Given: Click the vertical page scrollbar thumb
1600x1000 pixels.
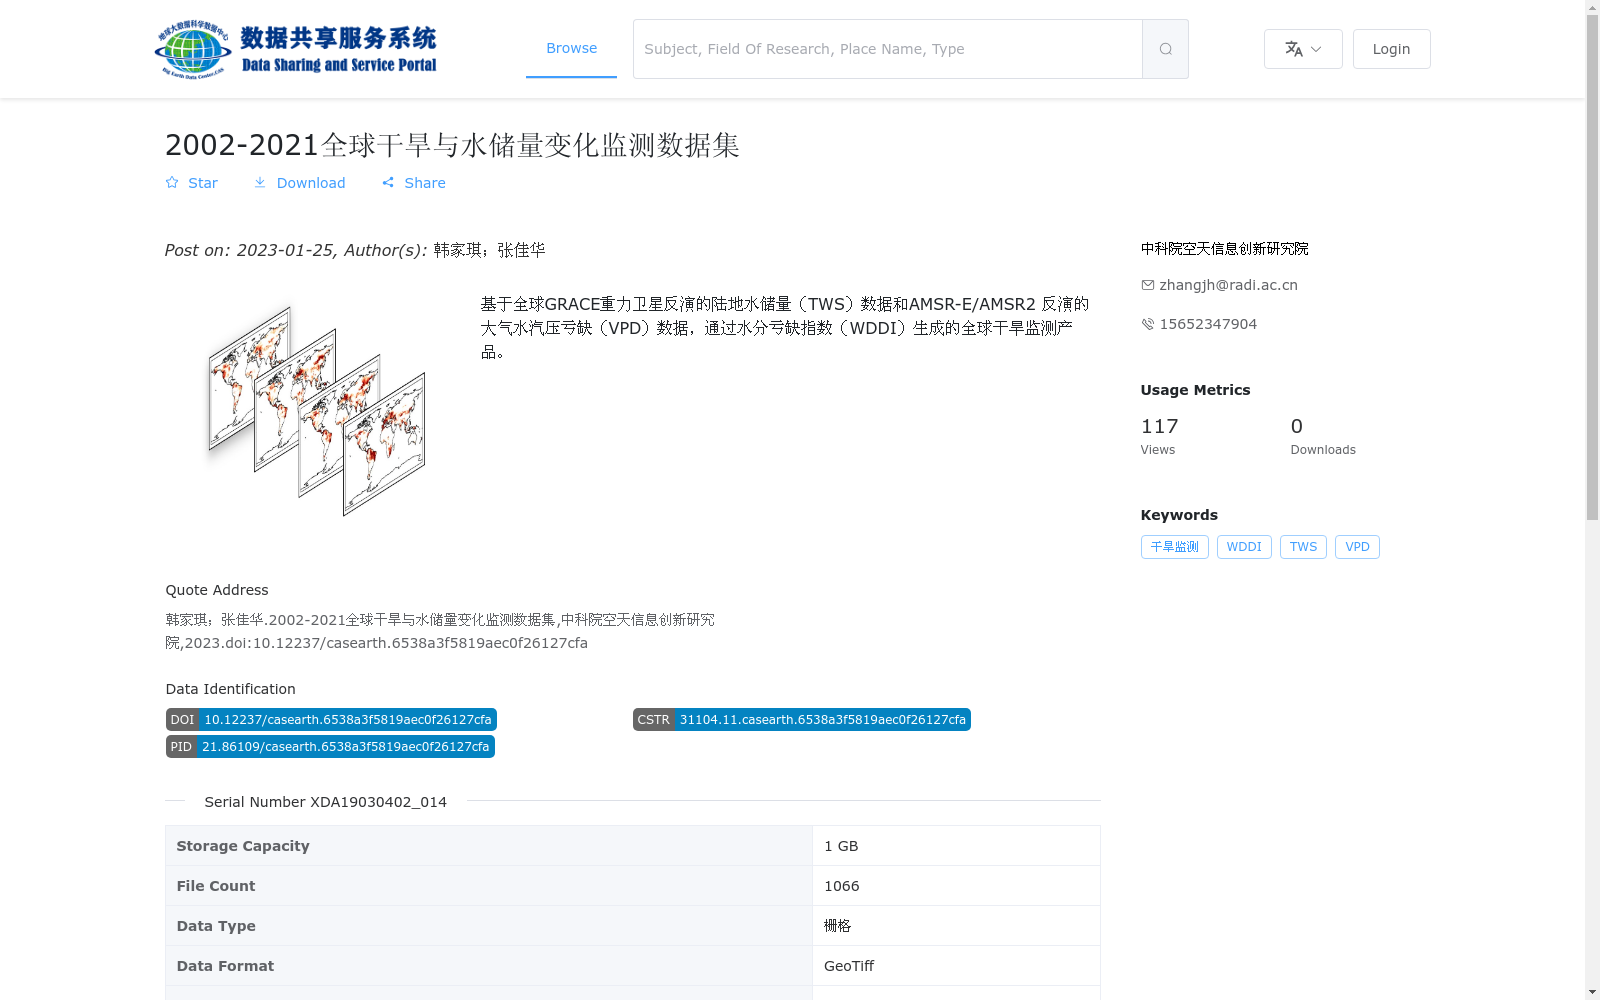Looking at the screenshot, I should click(1592, 268).
